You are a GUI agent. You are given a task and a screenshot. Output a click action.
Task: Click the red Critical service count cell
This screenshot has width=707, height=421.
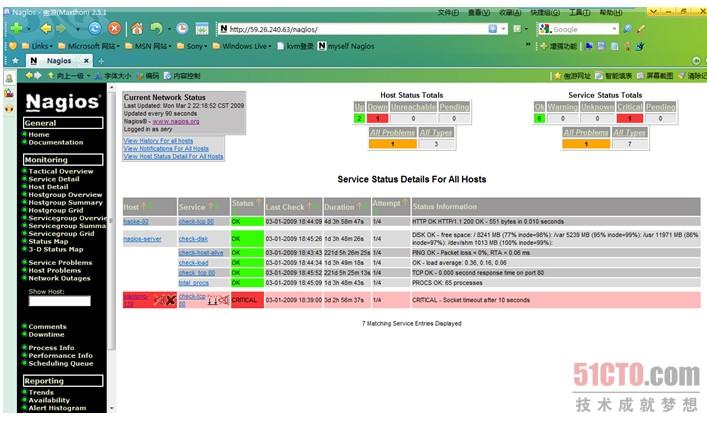click(629, 118)
